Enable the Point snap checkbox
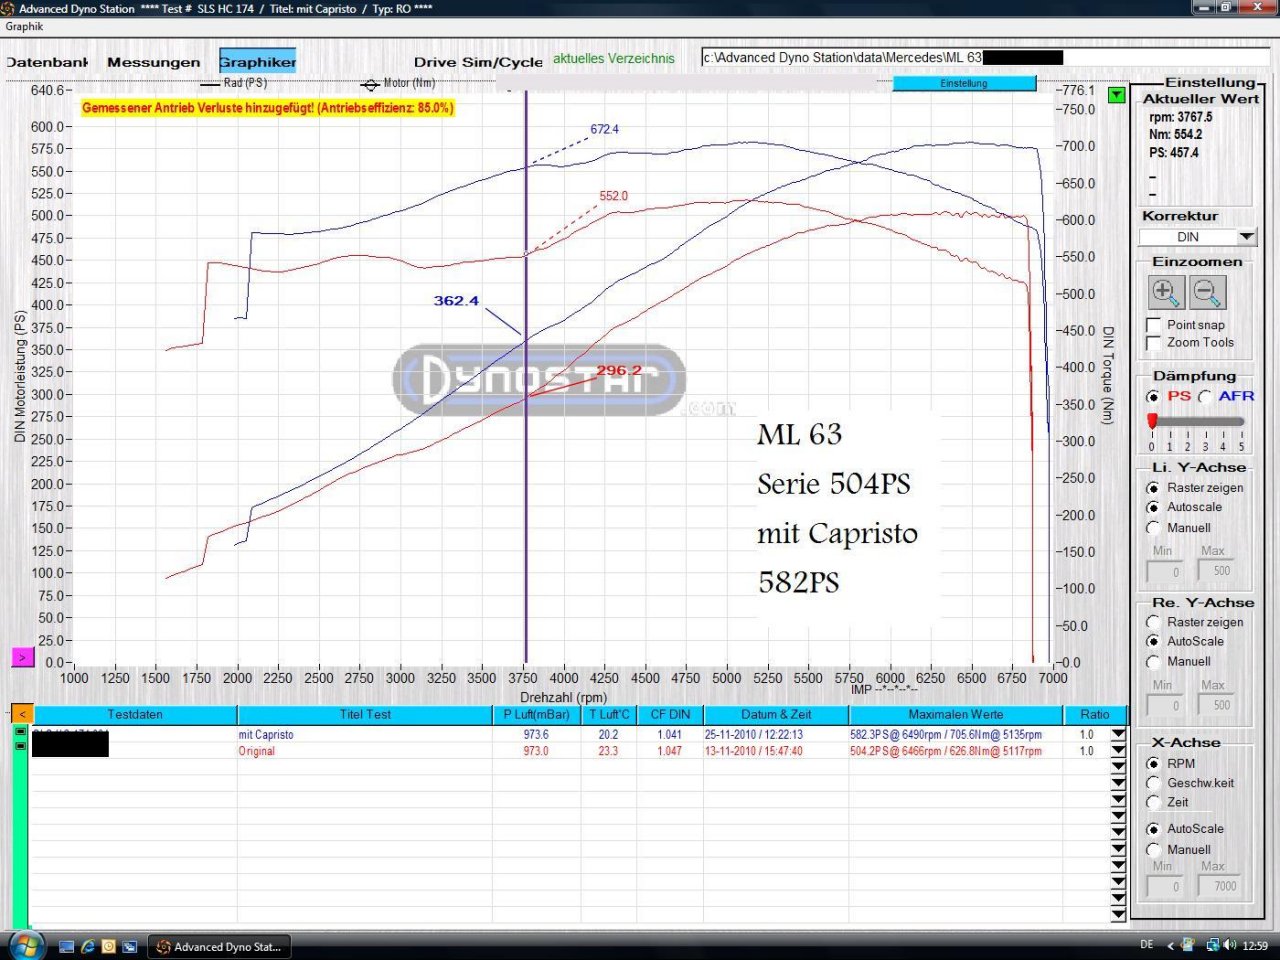Image resolution: width=1280 pixels, height=960 pixels. [1154, 325]
